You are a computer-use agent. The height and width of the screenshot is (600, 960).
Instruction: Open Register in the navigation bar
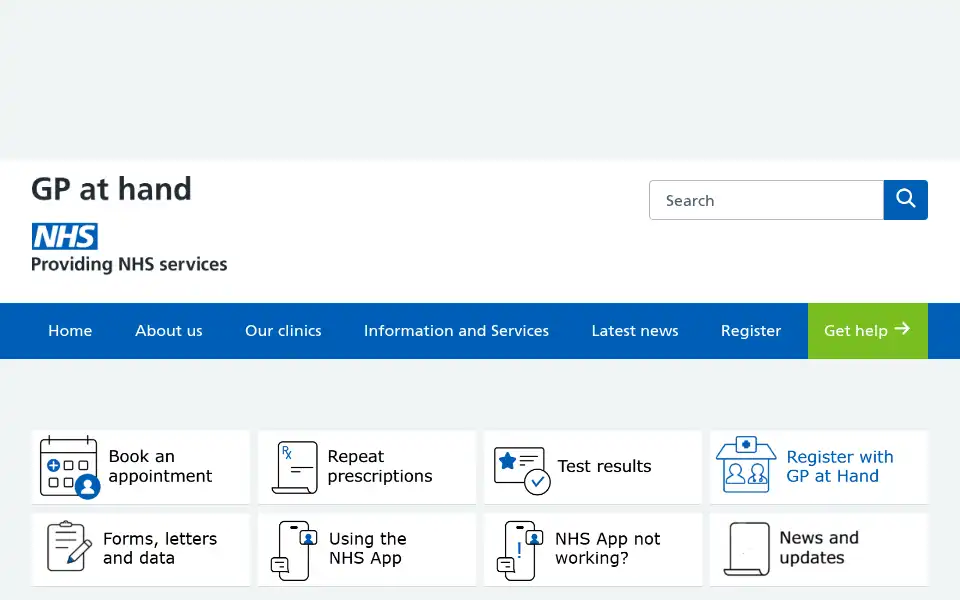[x=751, y=331]
